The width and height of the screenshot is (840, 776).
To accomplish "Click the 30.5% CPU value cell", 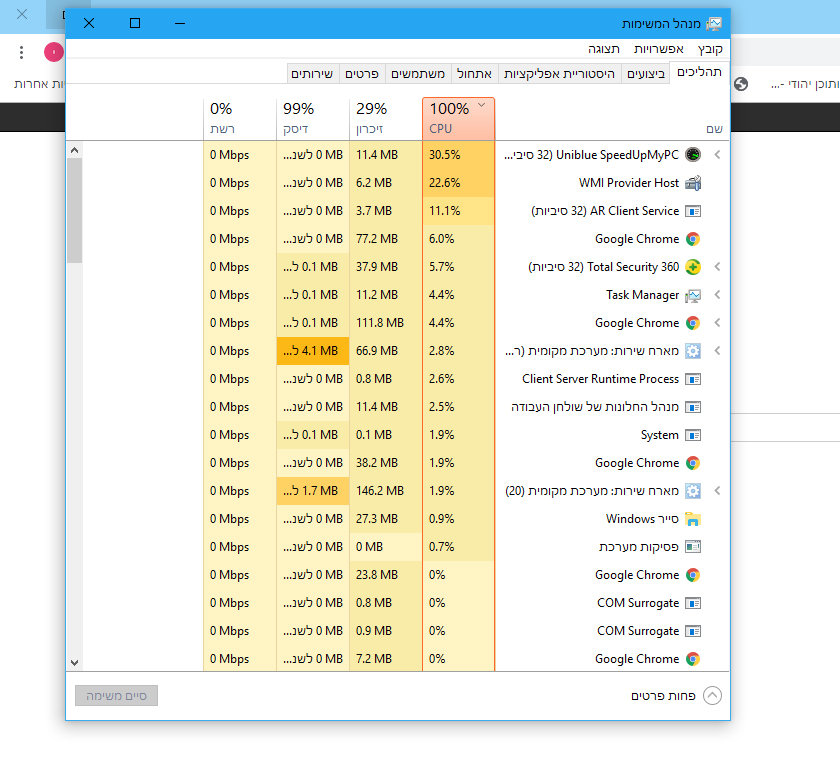I will pos(459,155).
